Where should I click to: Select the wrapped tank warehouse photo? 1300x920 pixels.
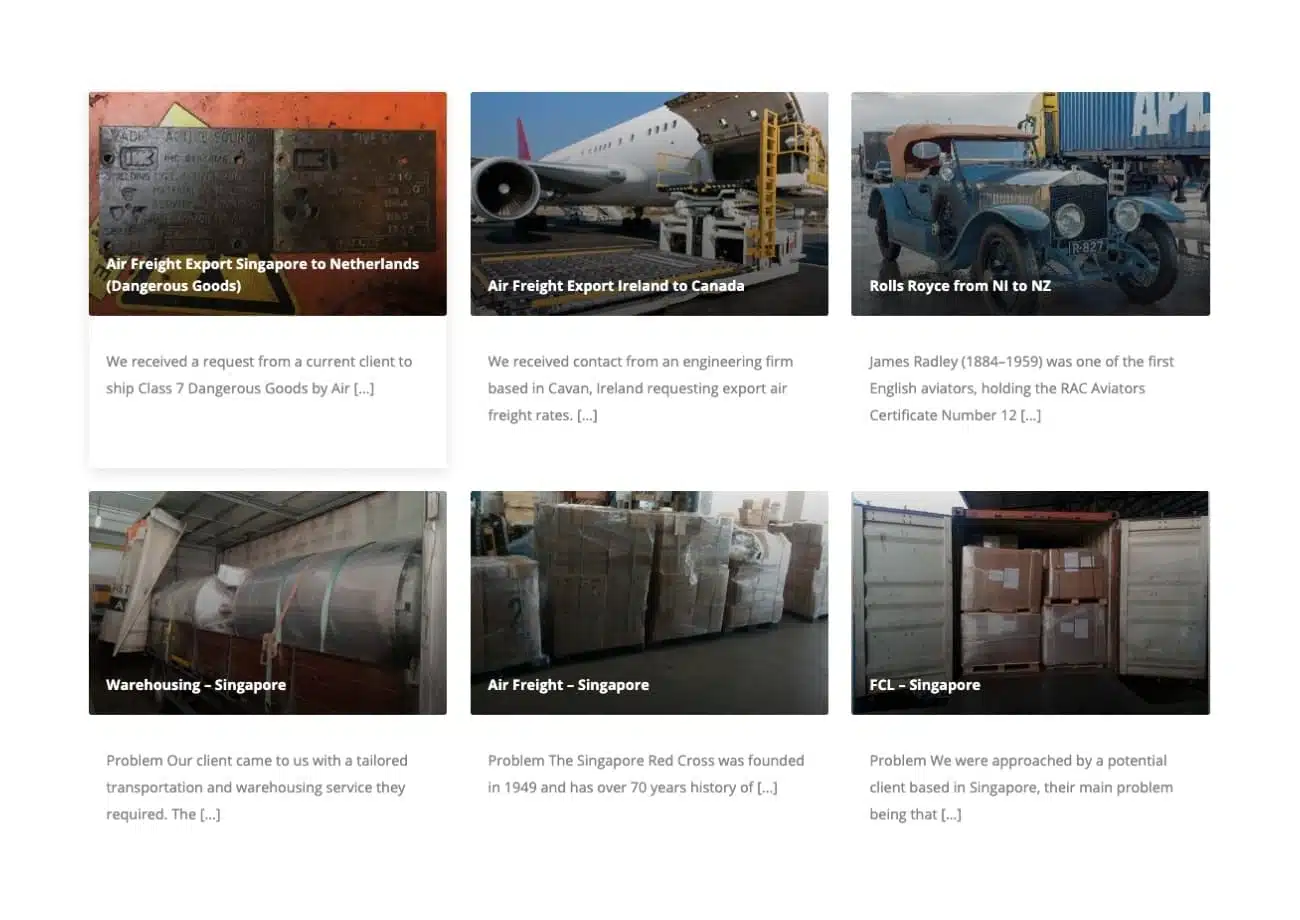pos(267,603)
